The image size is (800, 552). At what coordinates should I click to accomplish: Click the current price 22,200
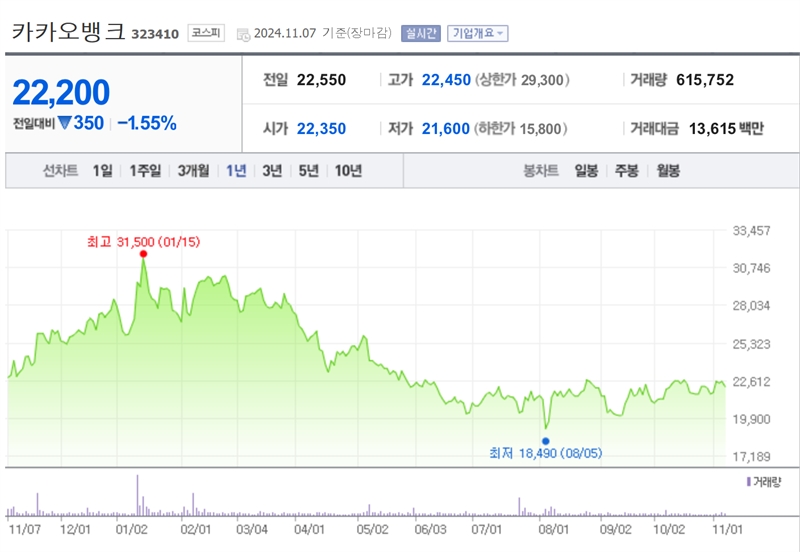[61, 92]
